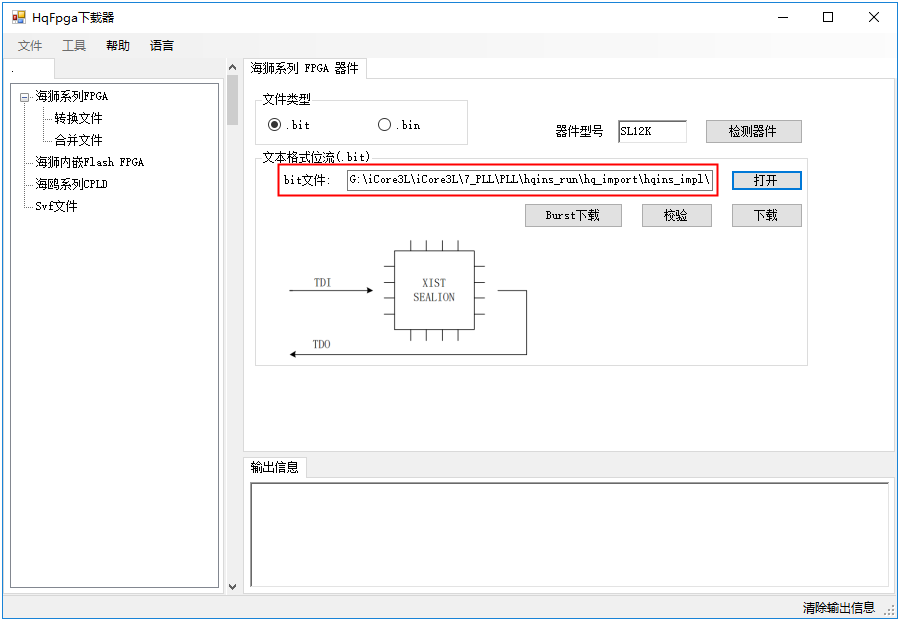Click the bit file path input field
Image resolution: width=900 pixels, height=621 pixels.
coord(530,180)
